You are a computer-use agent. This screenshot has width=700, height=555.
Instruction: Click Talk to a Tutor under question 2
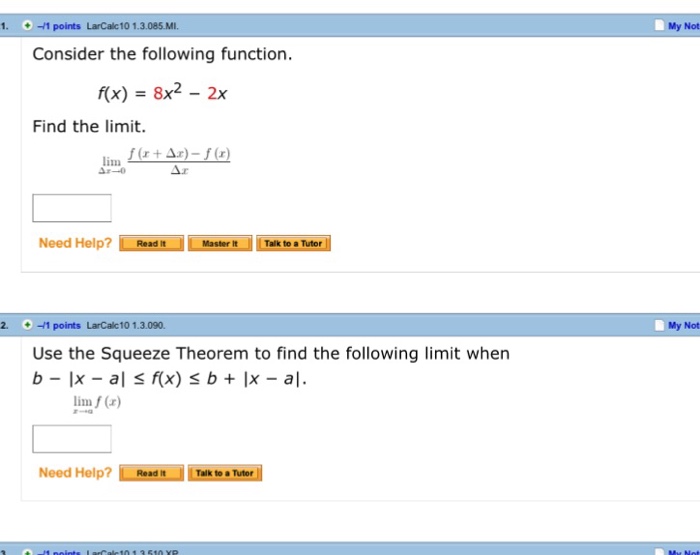coord(225,473)
